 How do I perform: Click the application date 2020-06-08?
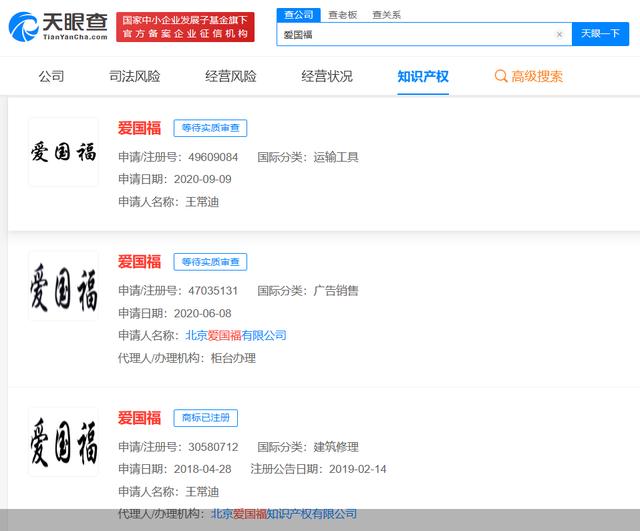pyautogui.click(x=203, y=313)
